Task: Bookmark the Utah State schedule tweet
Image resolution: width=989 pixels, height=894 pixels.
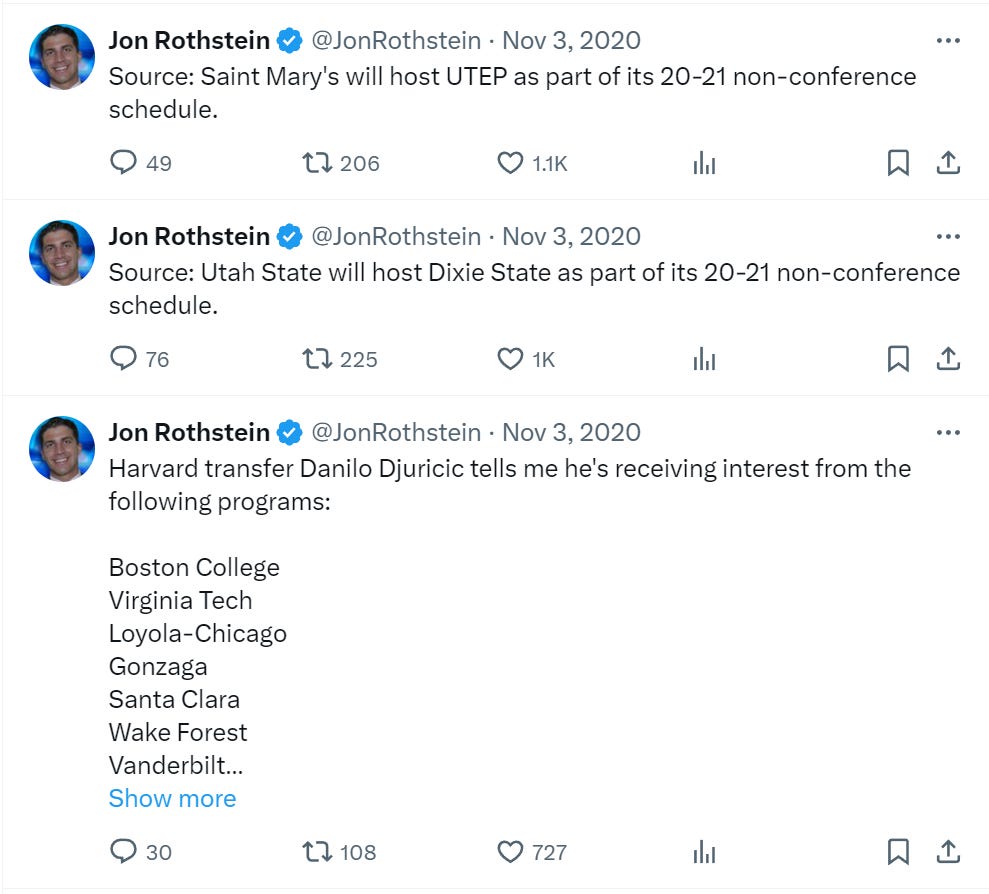Action: (x=898, y=357)
